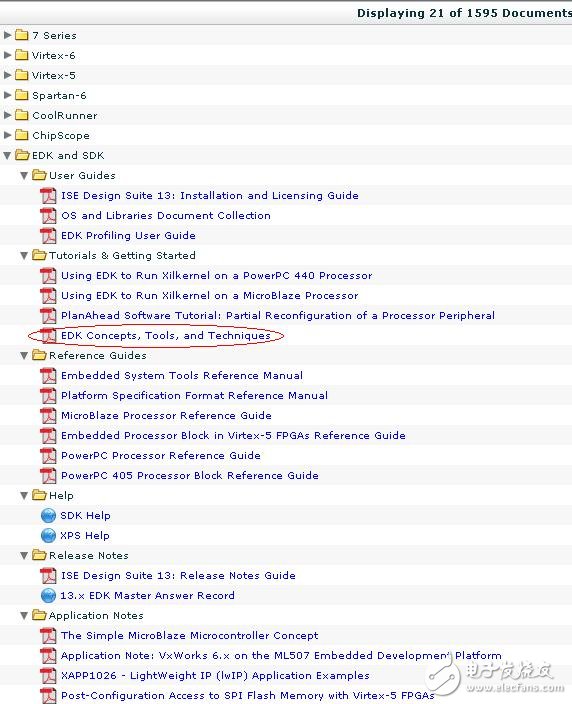Click the Spartan-6 folder icon
Viewport: 572px width, 704px height.
(22, 95)
